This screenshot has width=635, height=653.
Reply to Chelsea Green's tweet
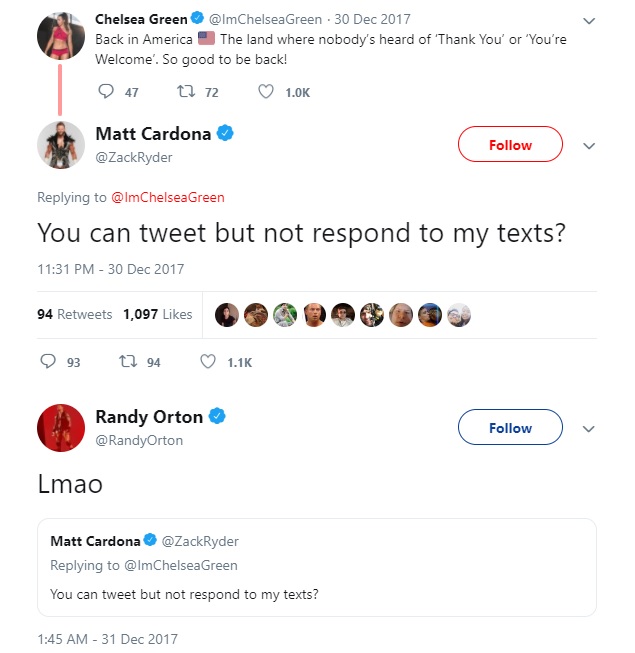click(x=106, y=92)
